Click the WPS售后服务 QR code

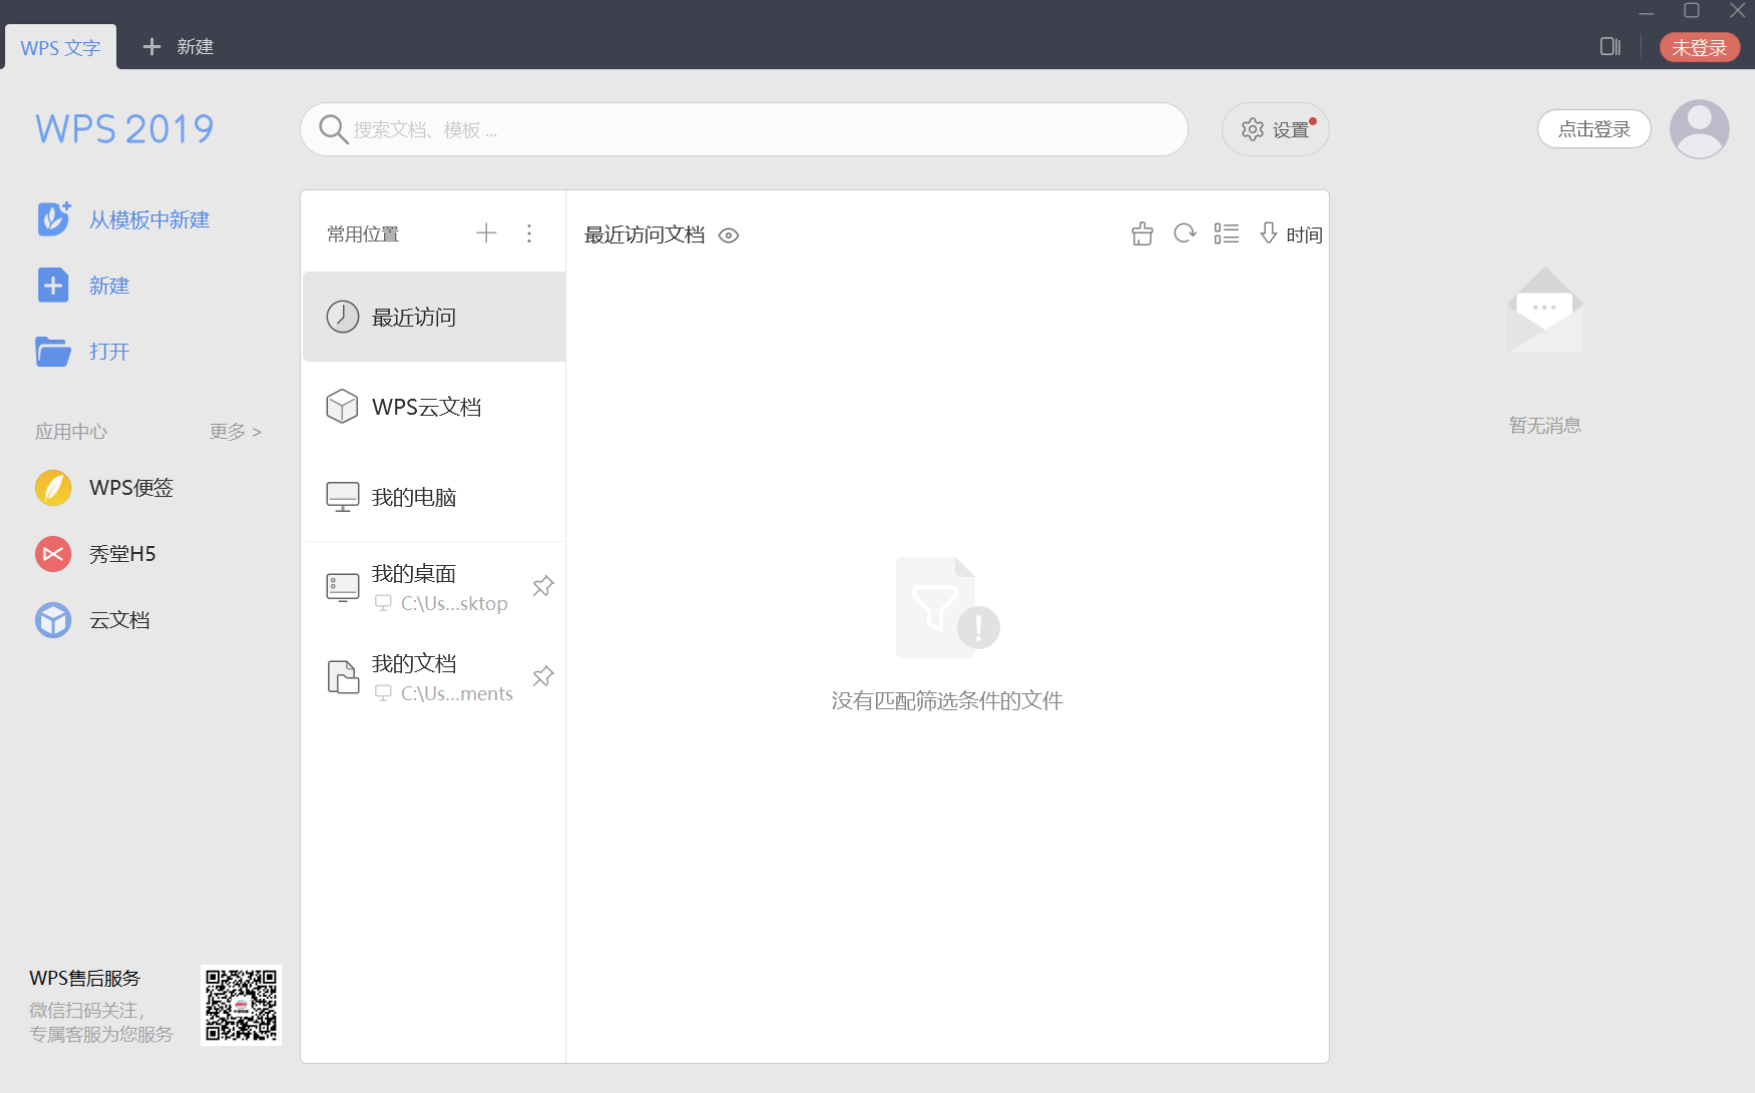tap(241, 1005)
